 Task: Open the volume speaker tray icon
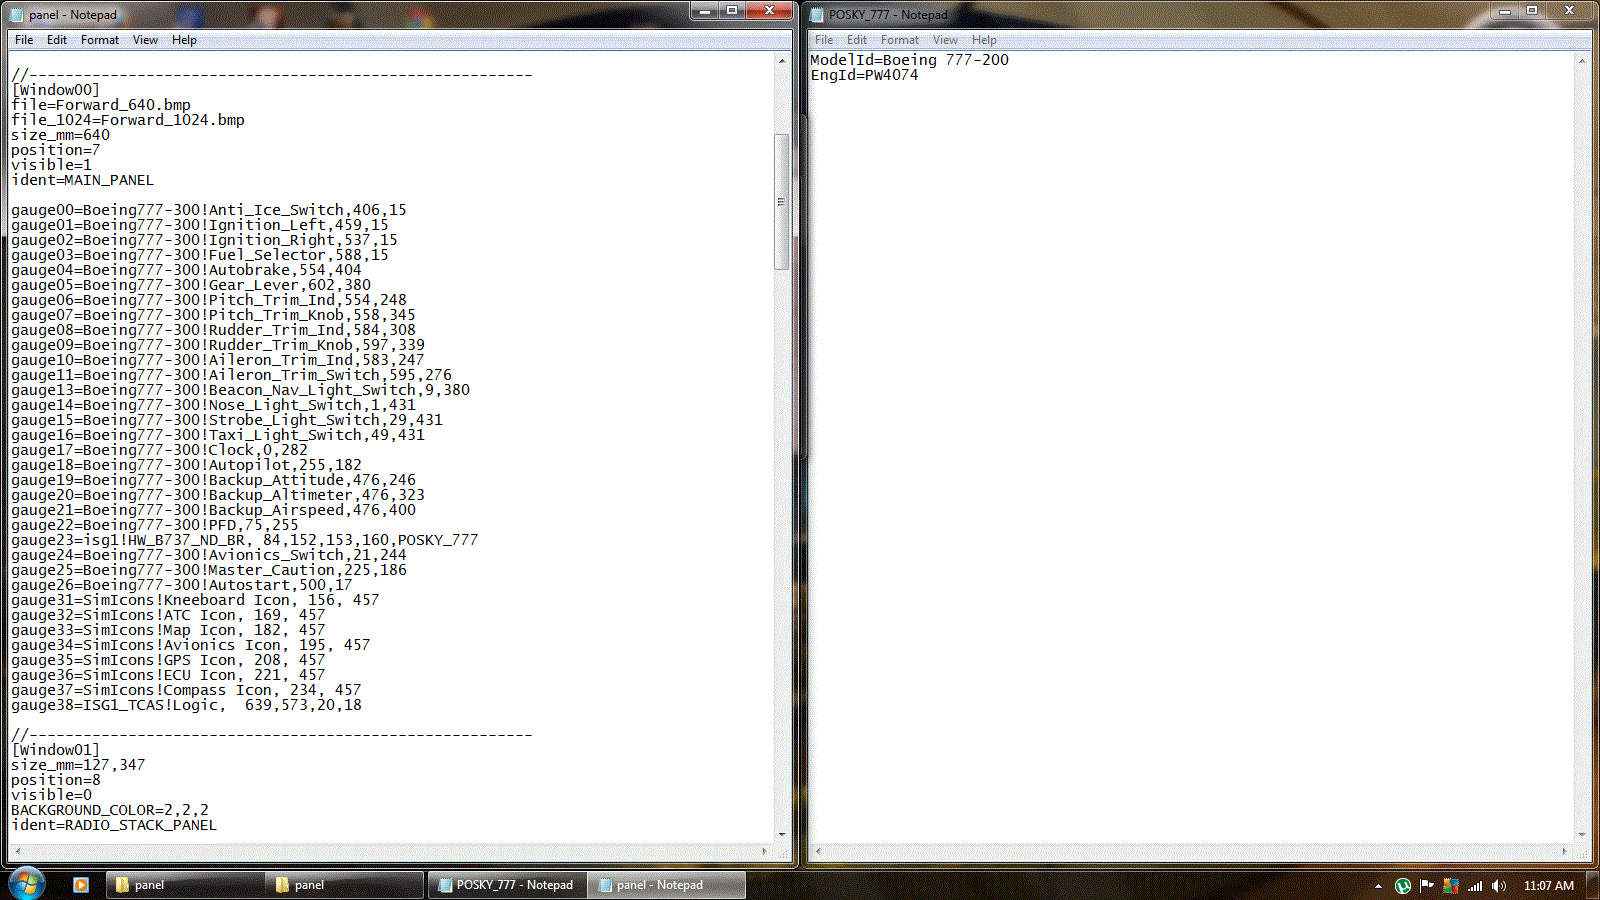click(1499, 886)
